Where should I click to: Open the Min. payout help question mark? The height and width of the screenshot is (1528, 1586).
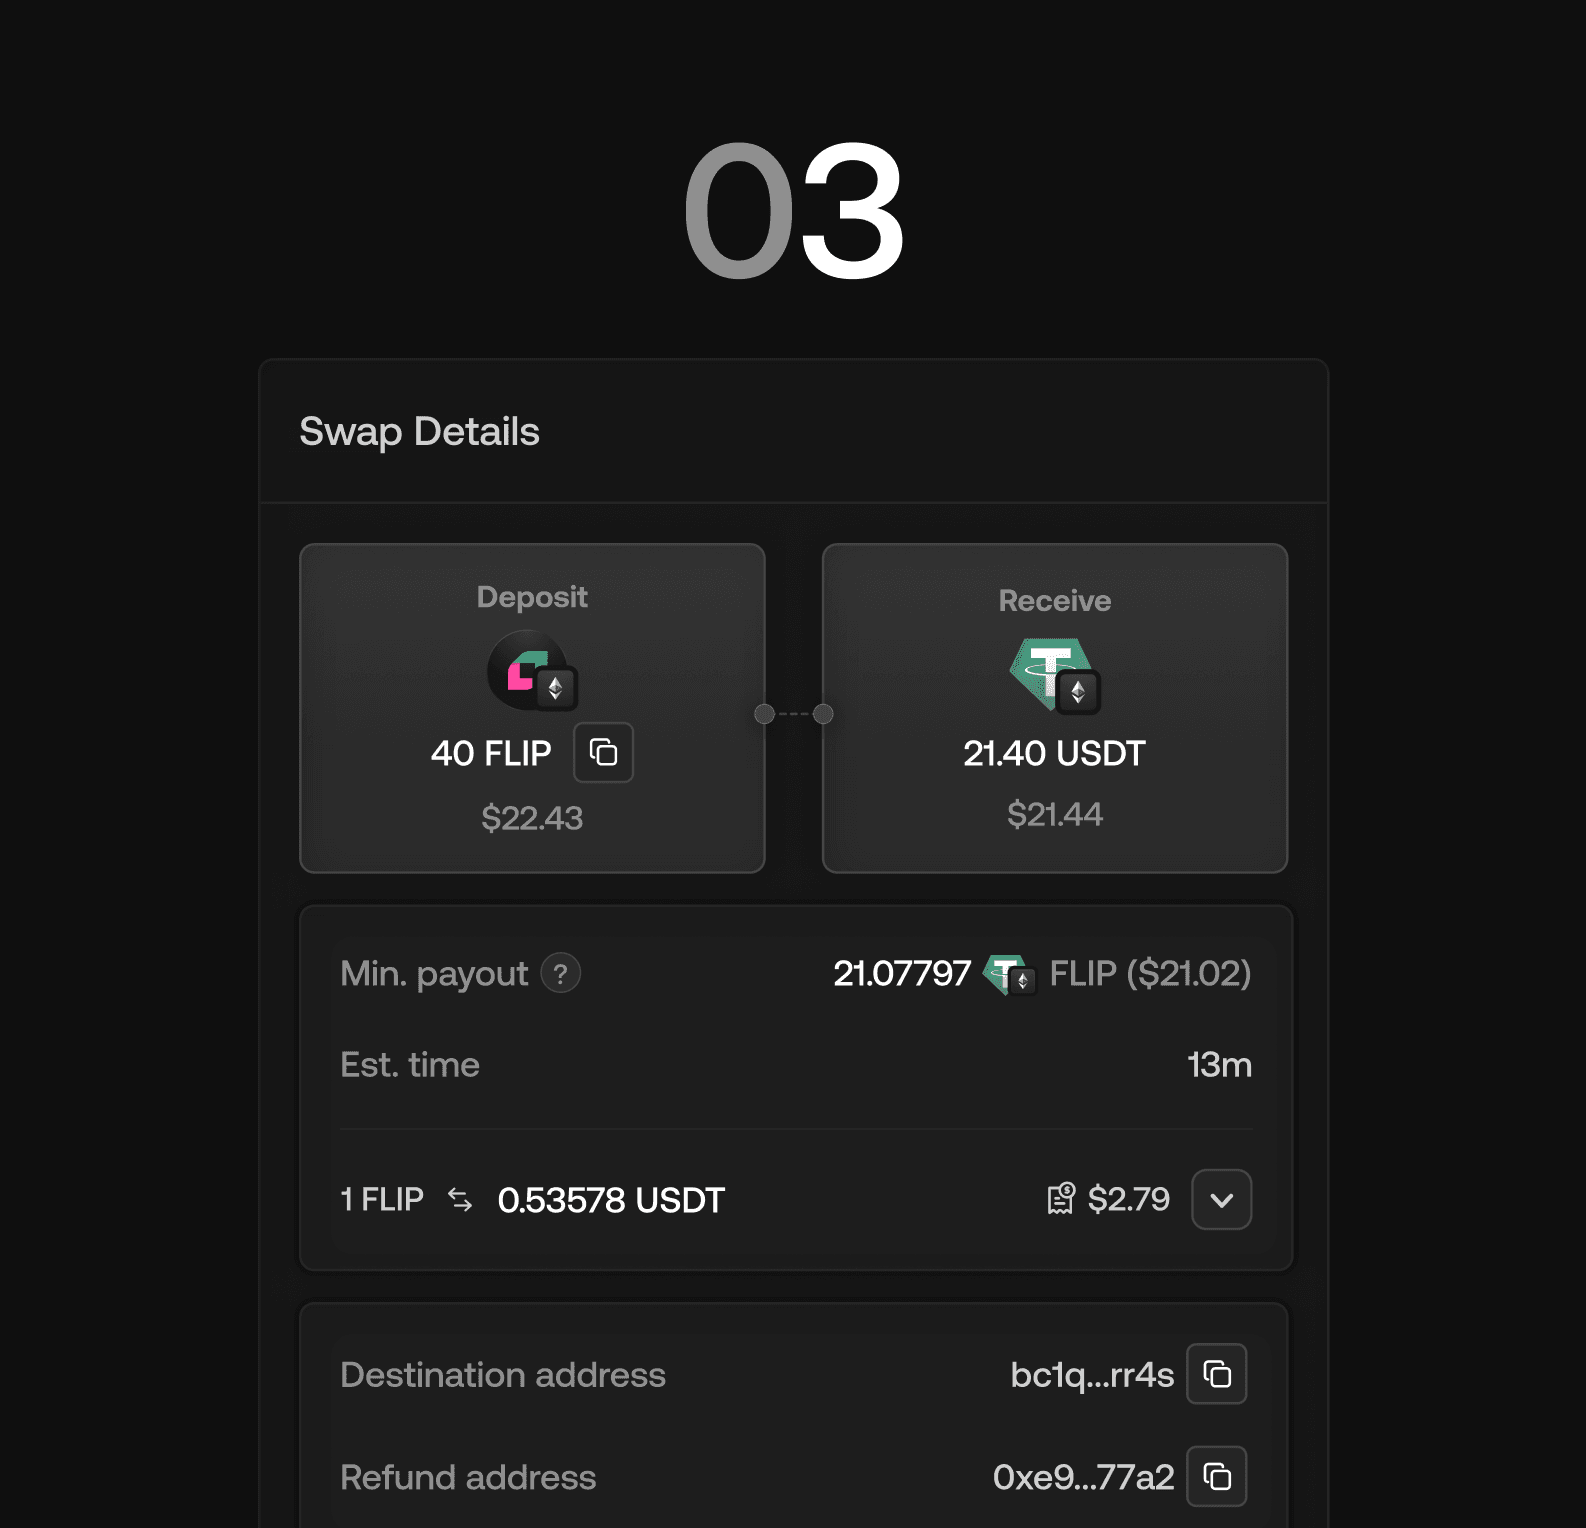pos(561,973)
